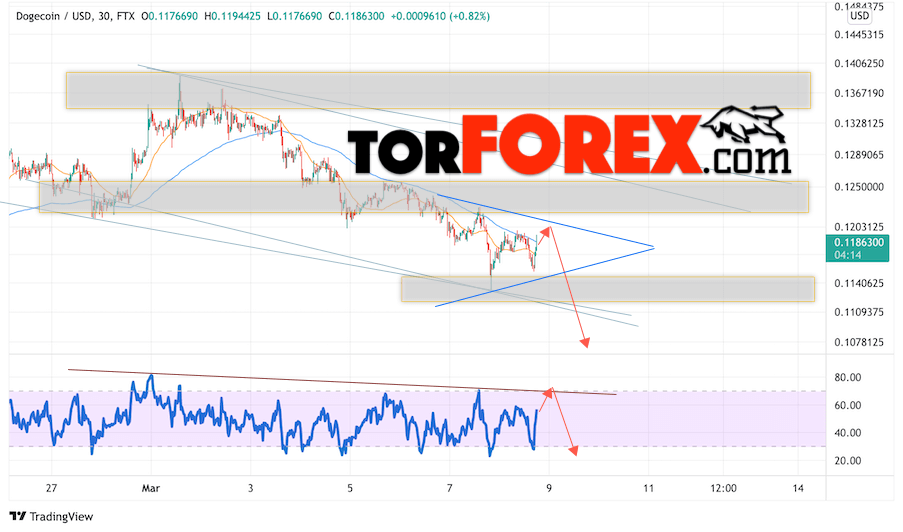Click the Mar label on time axis
The height and width of the screenshot is (532, 903).
pyautogui.click(x=150, y=488)
